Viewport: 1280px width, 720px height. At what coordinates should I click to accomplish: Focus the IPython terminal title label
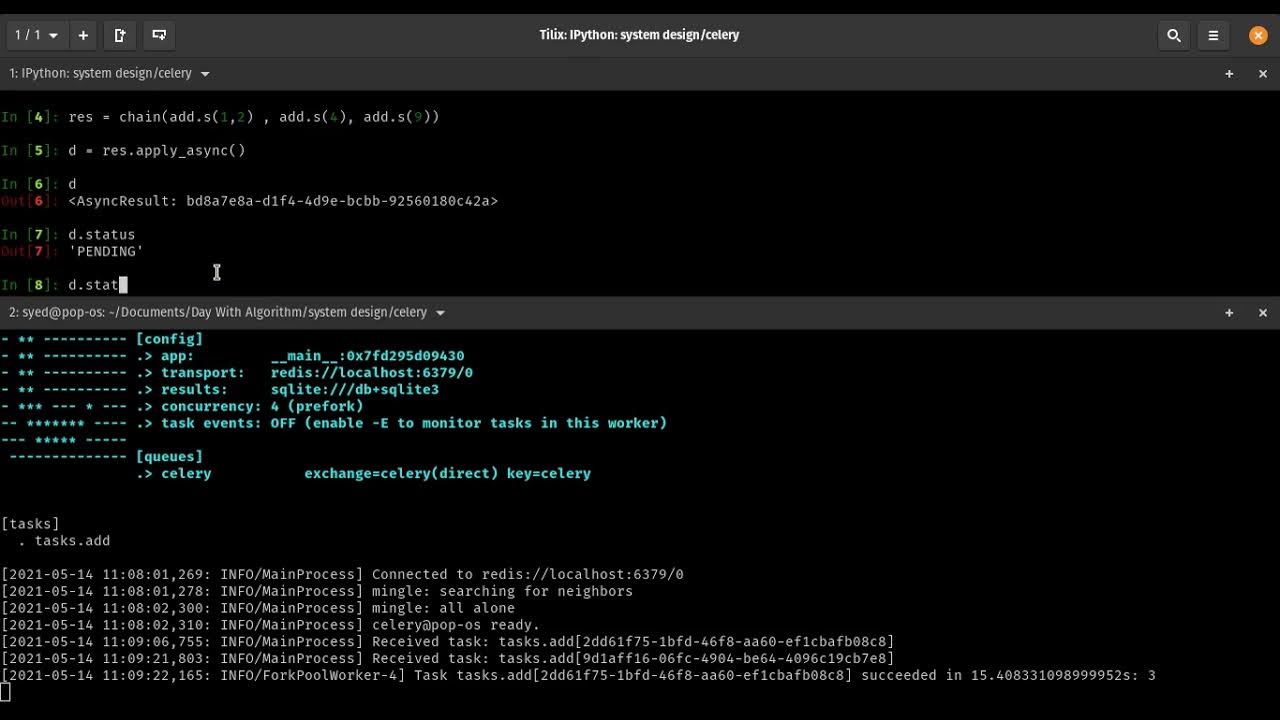point(100,74)
